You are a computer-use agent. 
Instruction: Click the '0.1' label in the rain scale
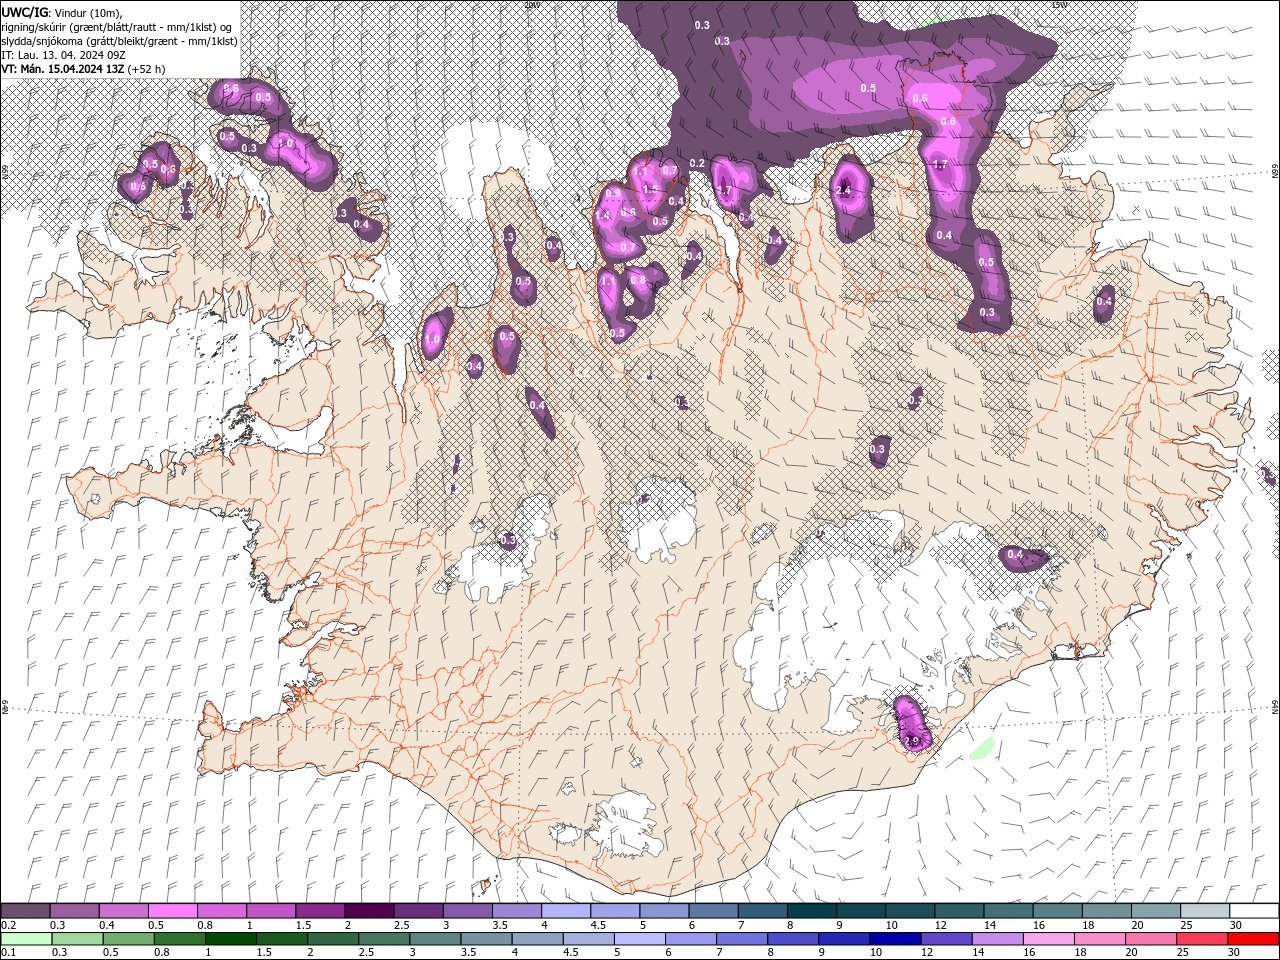click(8, 952)
